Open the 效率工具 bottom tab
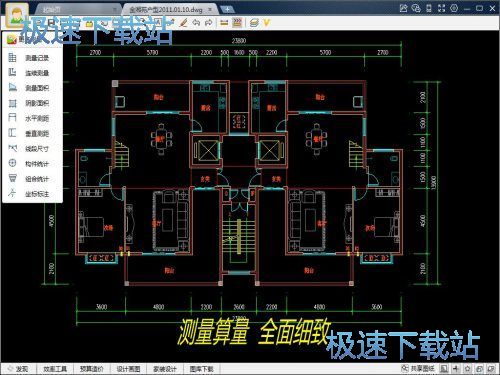 pyautogui.click(x=55, y=369)
